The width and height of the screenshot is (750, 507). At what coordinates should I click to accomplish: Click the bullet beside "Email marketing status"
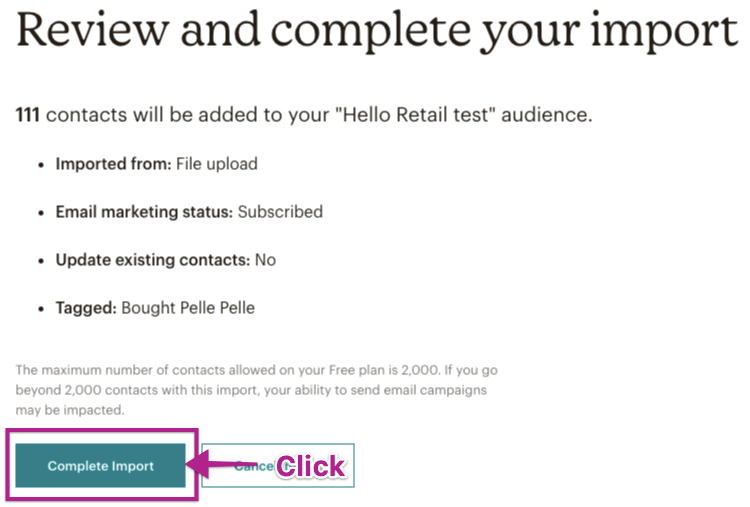(x=41, y=213)
